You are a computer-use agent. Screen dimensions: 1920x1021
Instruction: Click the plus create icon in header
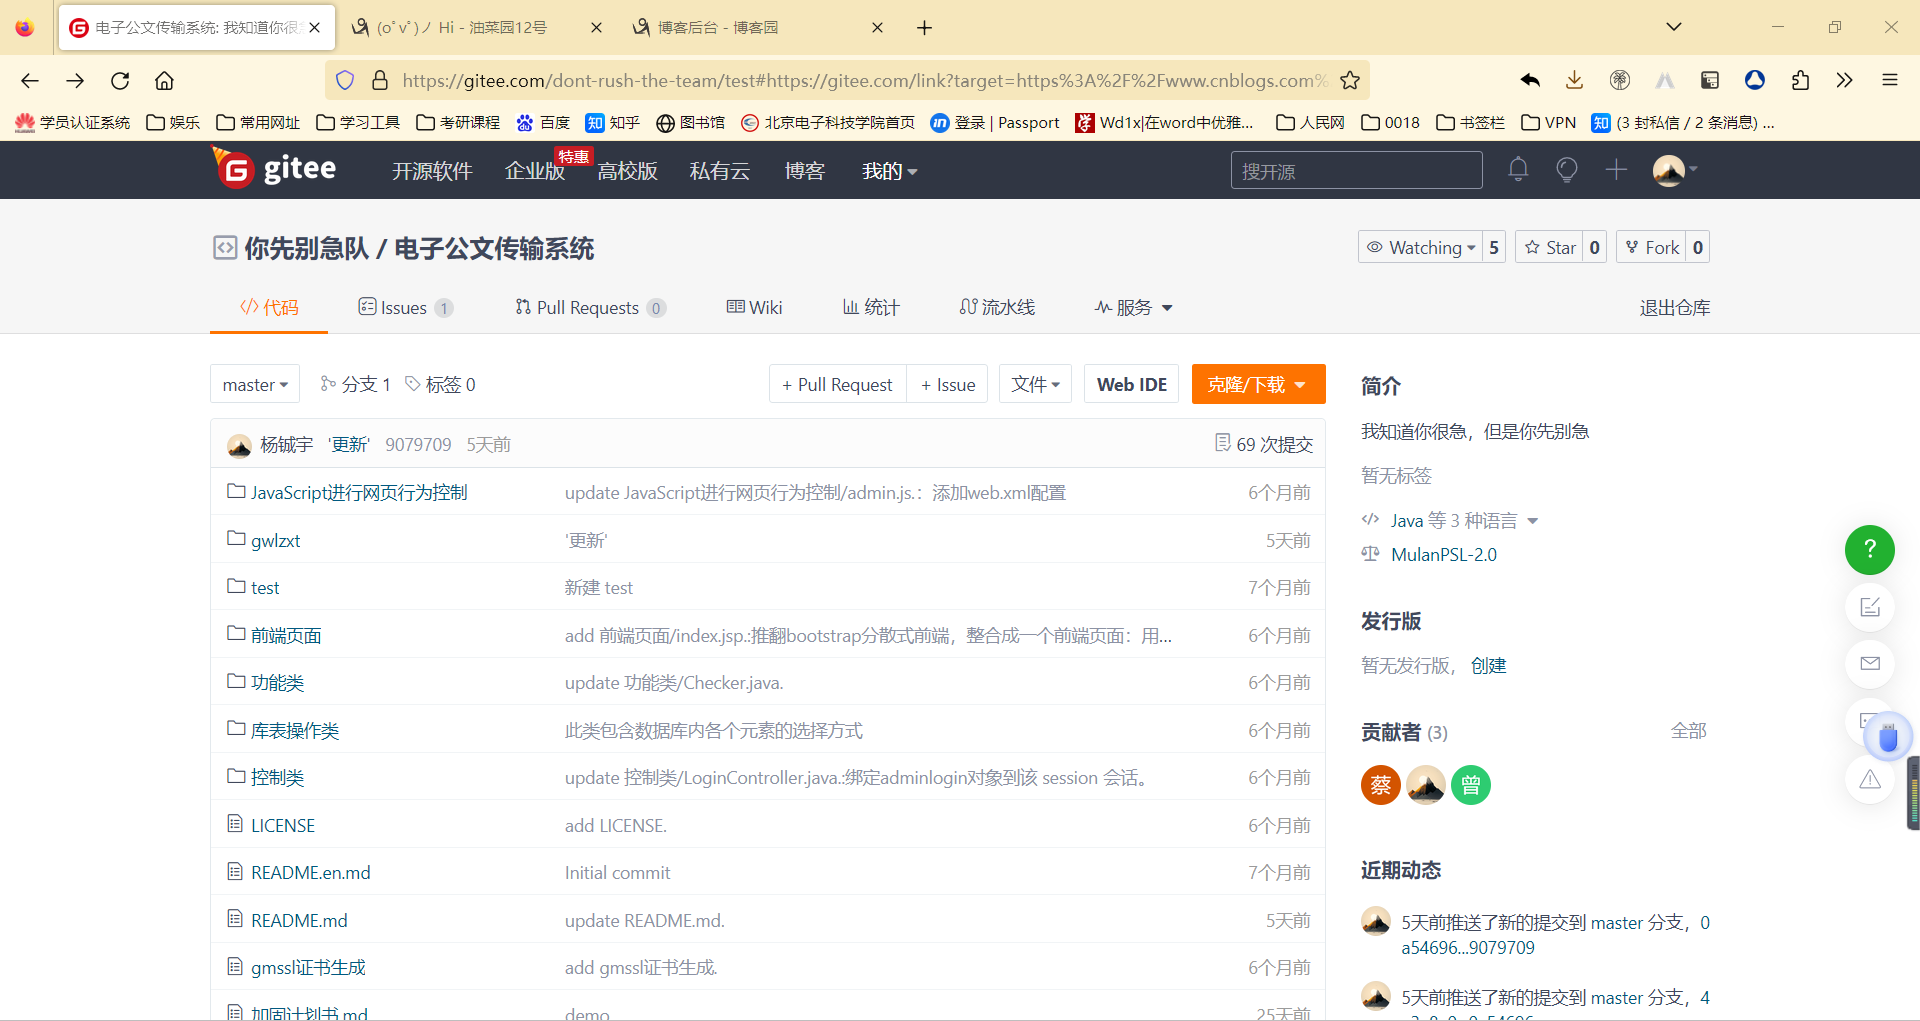(1616, 170)
